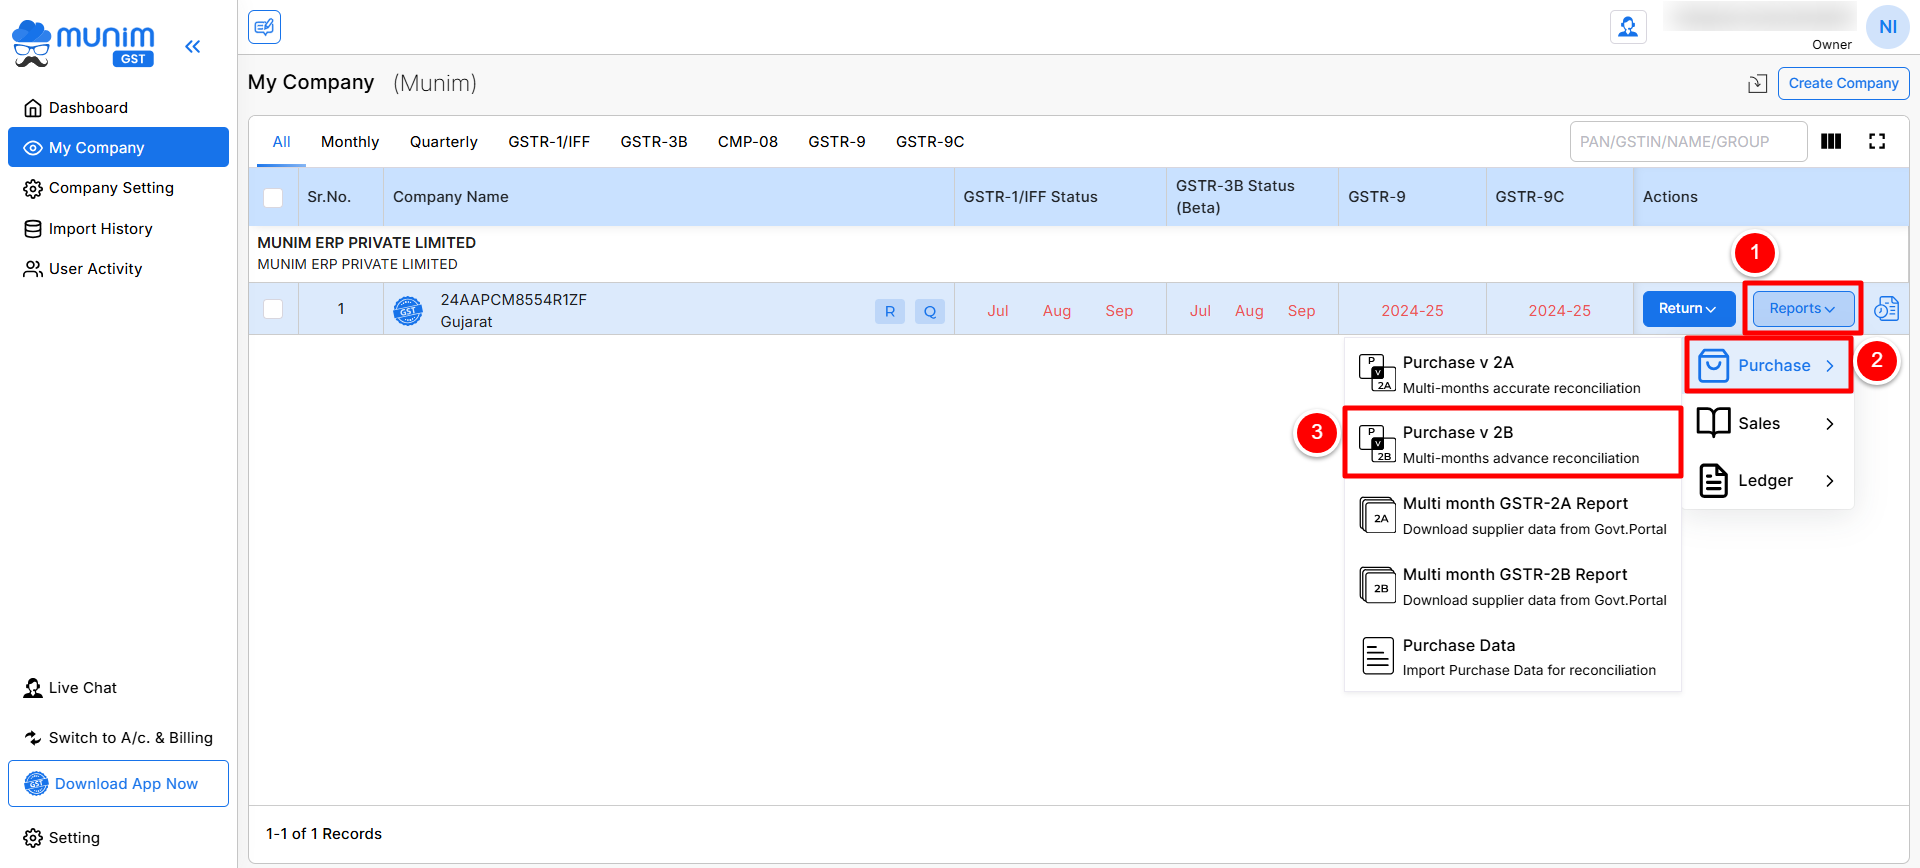
Task: Click the Munim GST logo
Action: coord(83,44)
